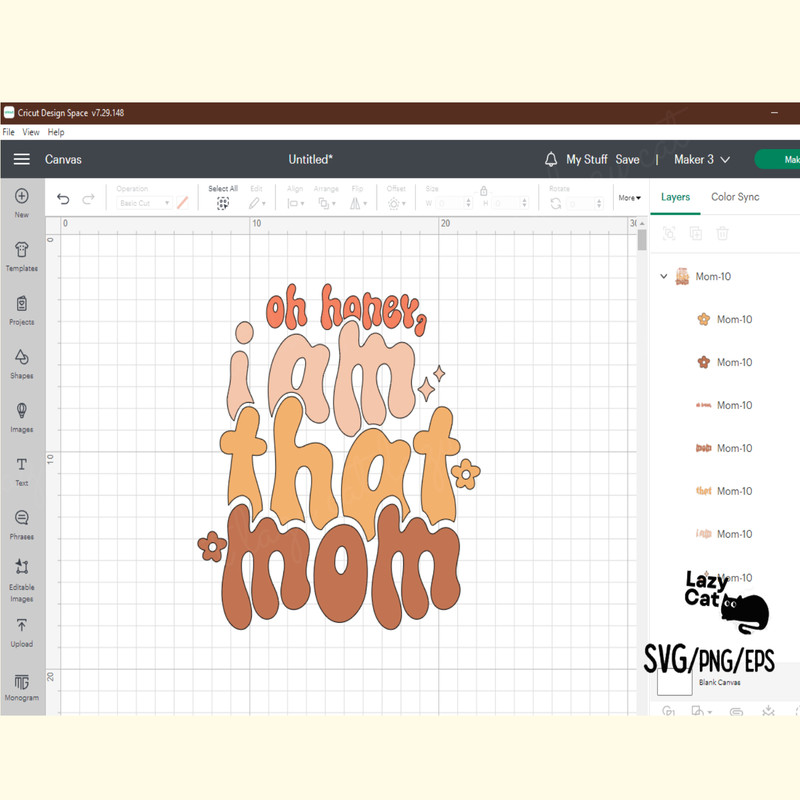Image resolution: width=800 pixels, height=800 pixels.
Task: Collapse the Mom-10 layer group
Action: point(664,277)
